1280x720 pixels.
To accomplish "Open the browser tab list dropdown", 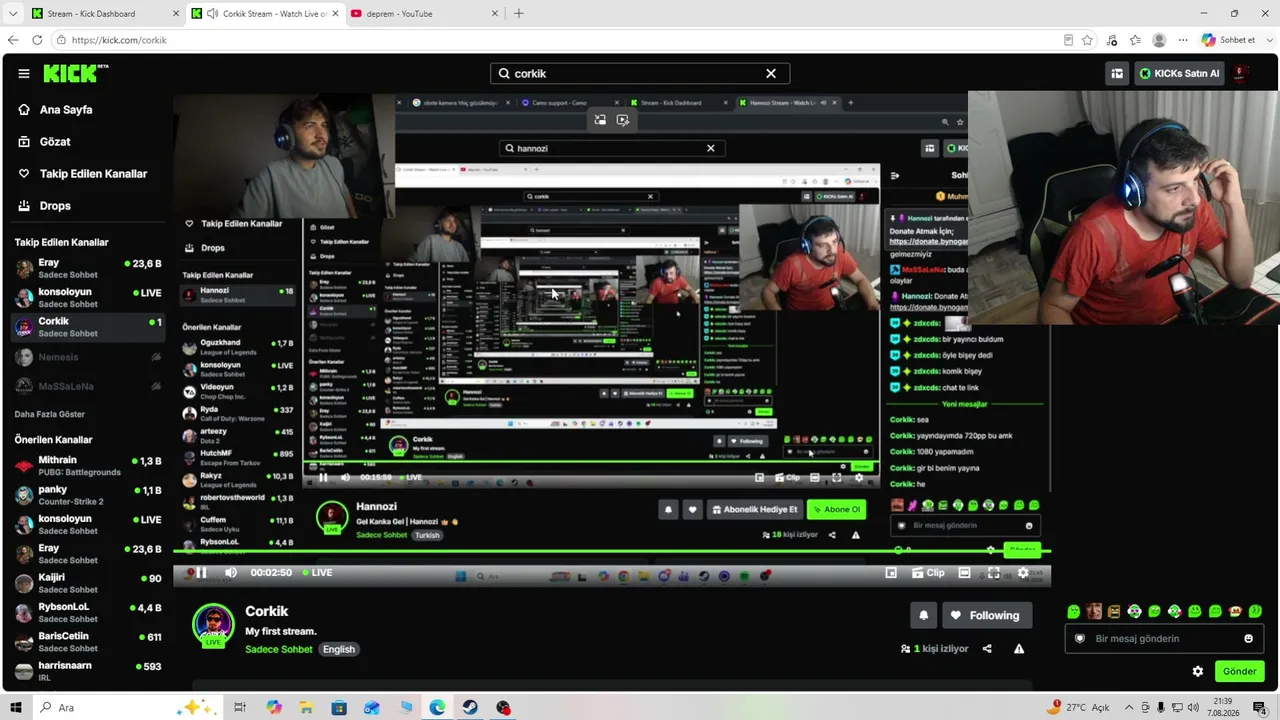I will [x=15, y=14].
